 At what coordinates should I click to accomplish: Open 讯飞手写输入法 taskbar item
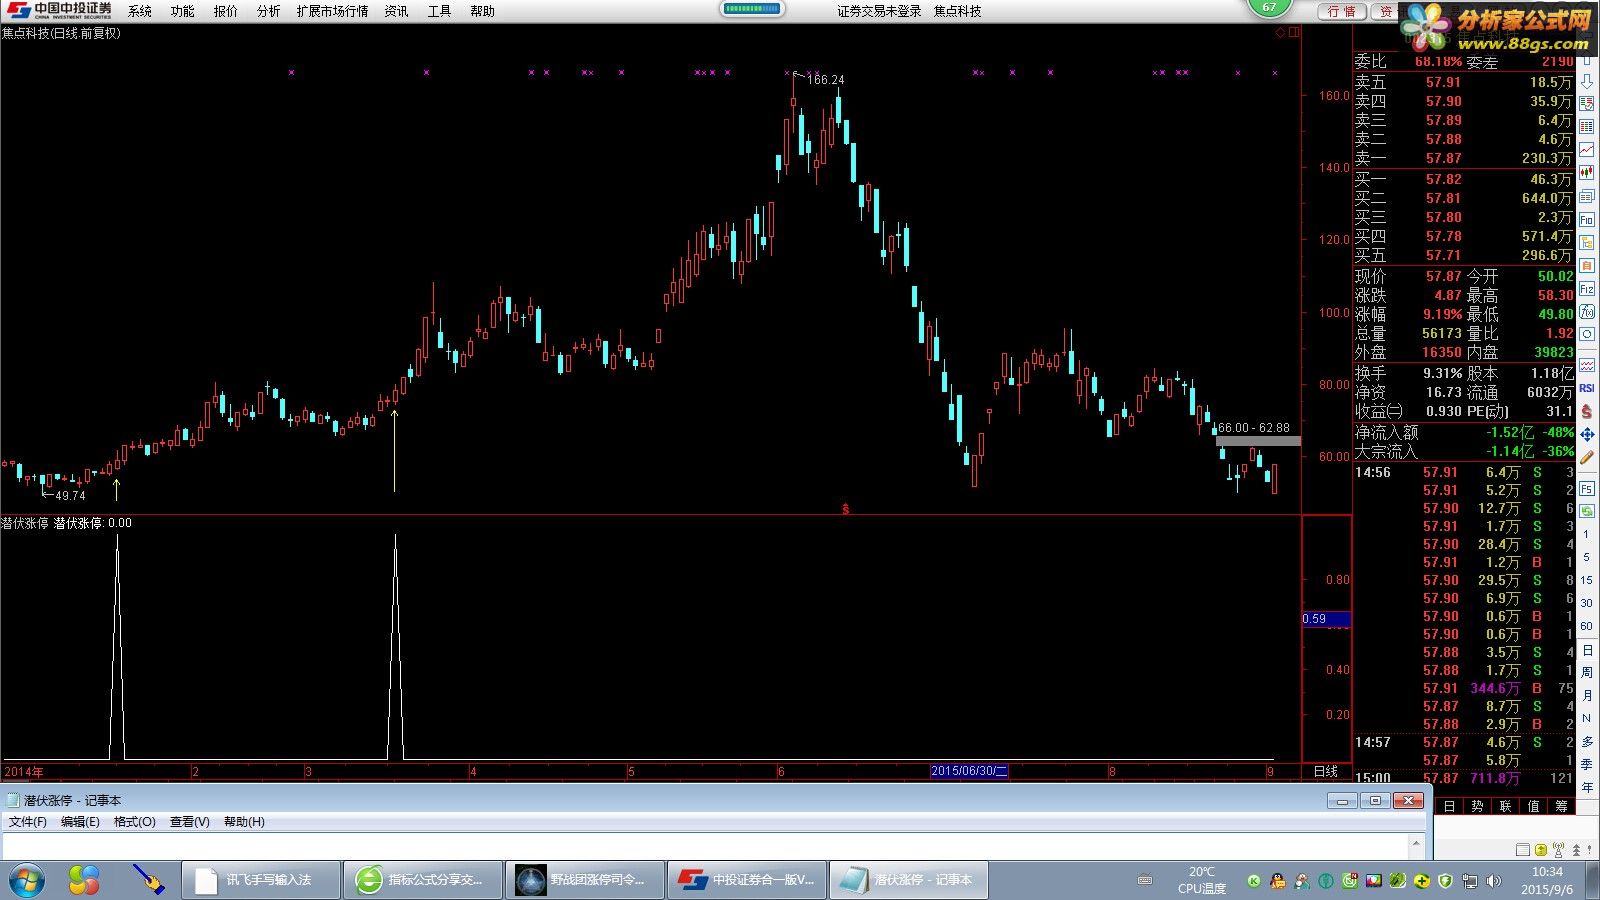pyautogui.click(x=261, y=880)
